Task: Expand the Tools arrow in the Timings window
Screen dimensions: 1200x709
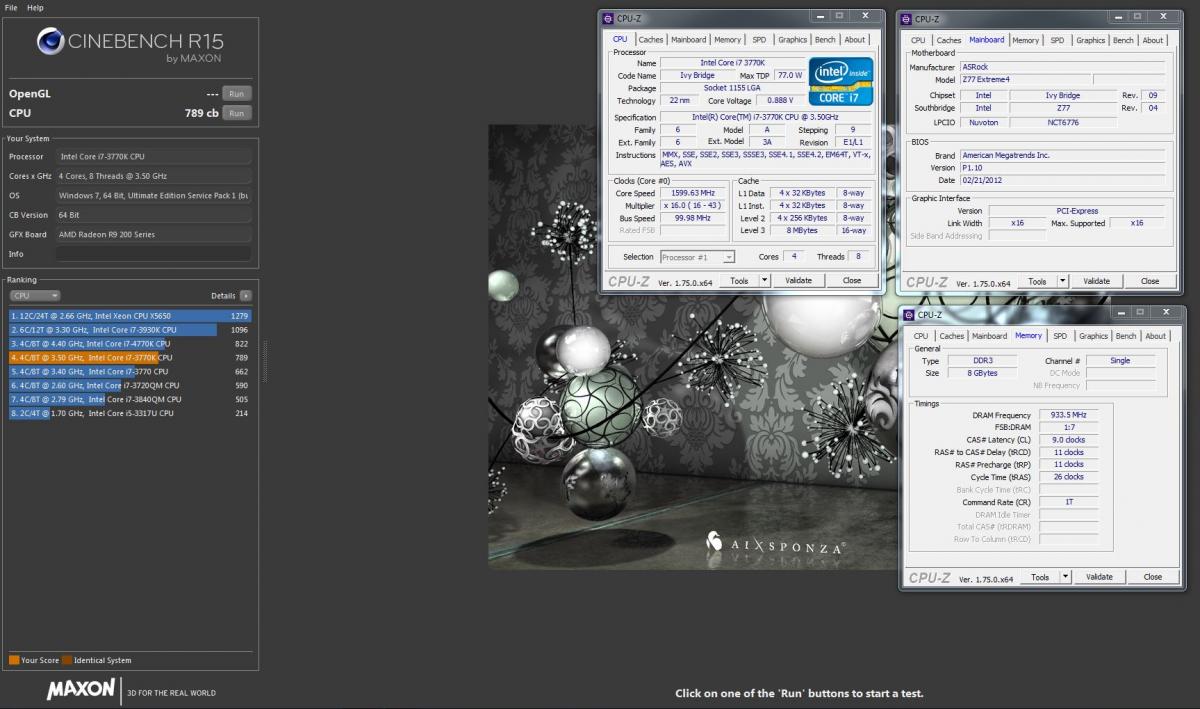Action: point(1066,577)
